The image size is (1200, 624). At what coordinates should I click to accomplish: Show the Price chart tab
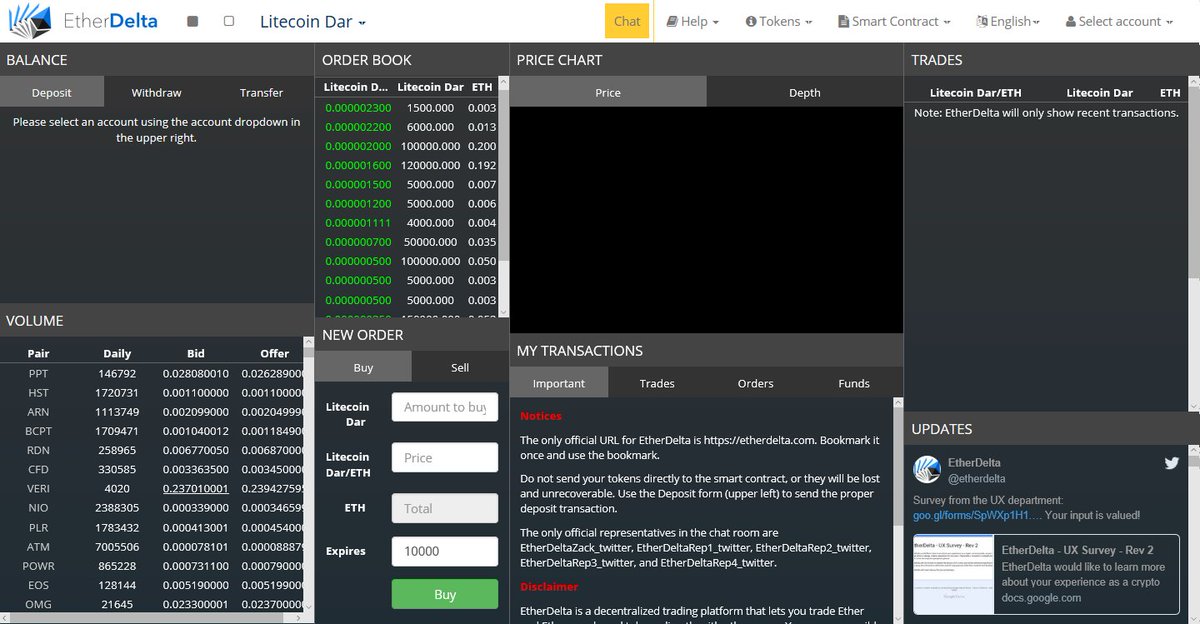(x=608, y=92)
